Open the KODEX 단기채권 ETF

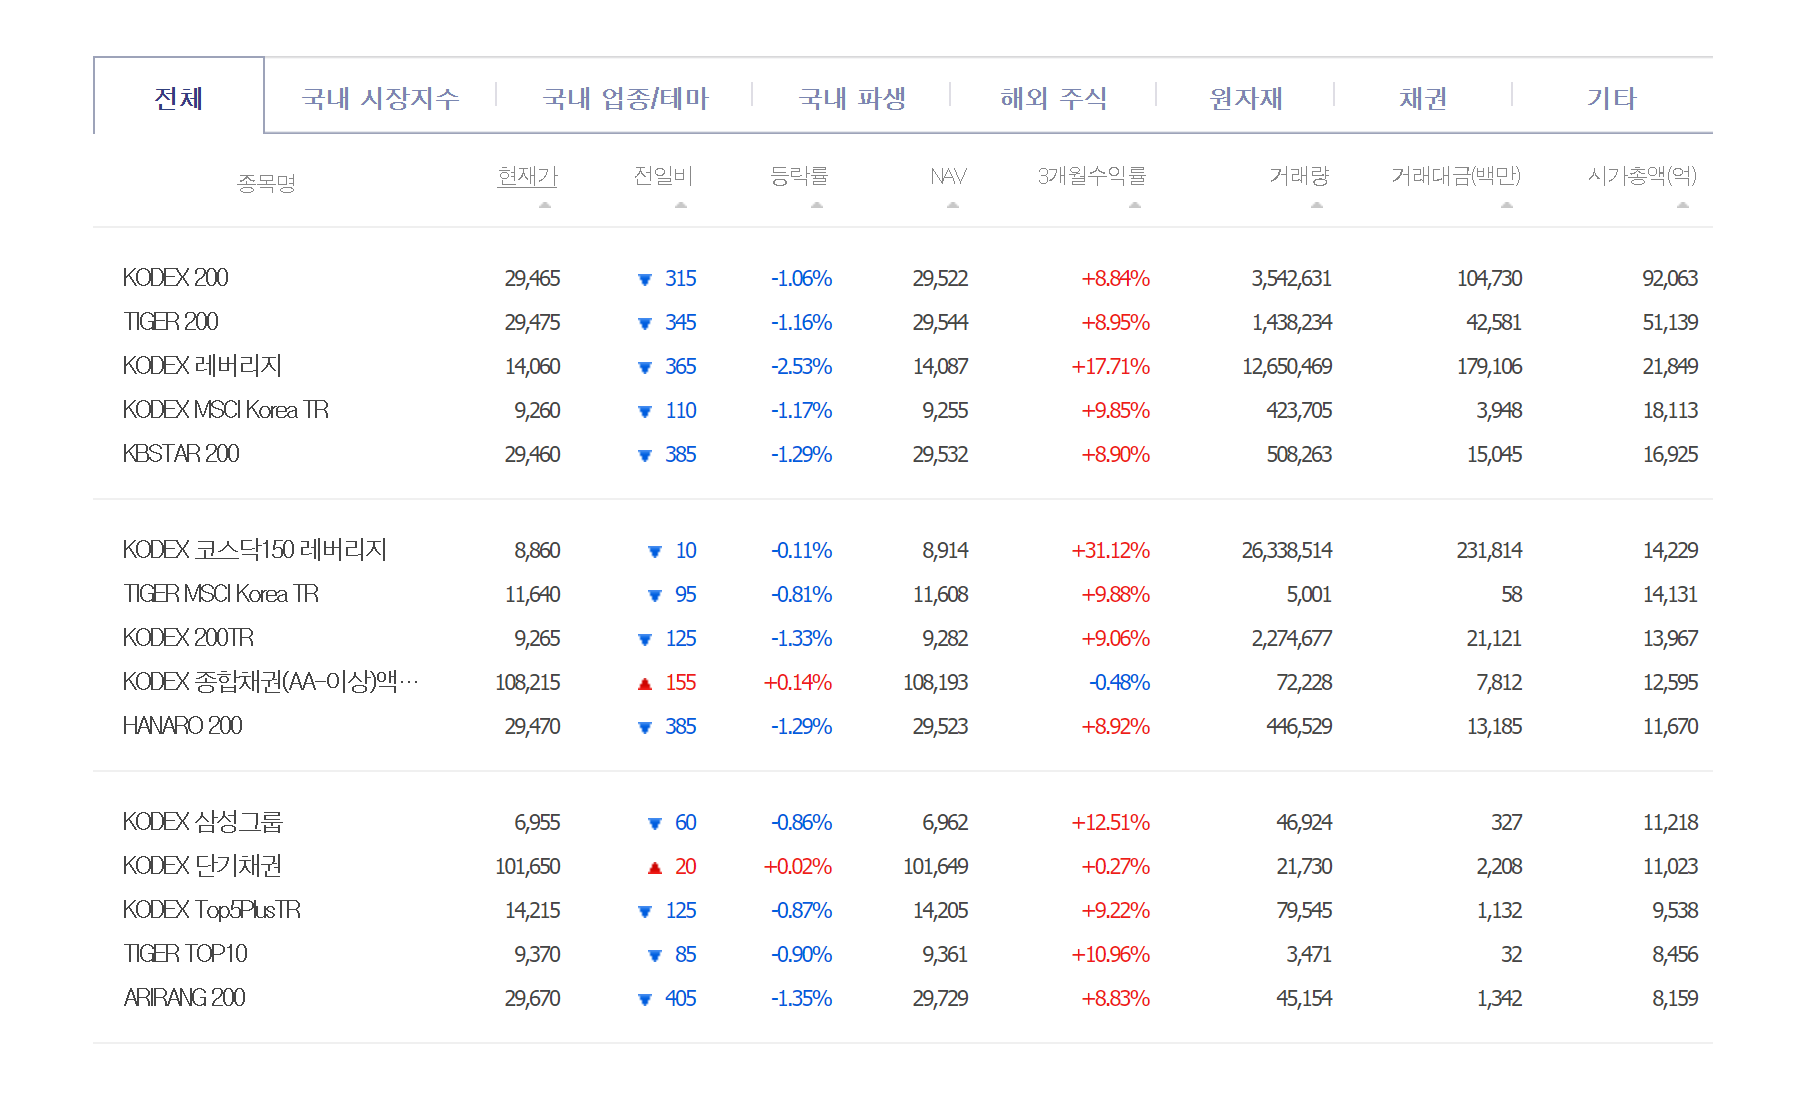[202, 866]
